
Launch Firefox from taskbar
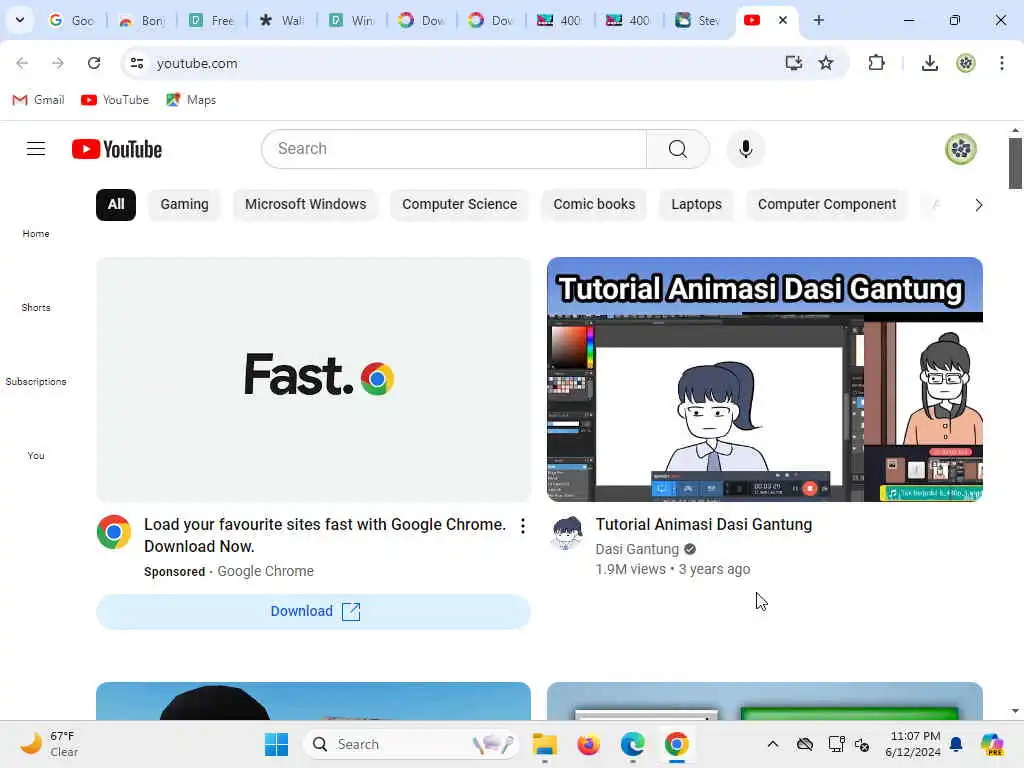588,744
